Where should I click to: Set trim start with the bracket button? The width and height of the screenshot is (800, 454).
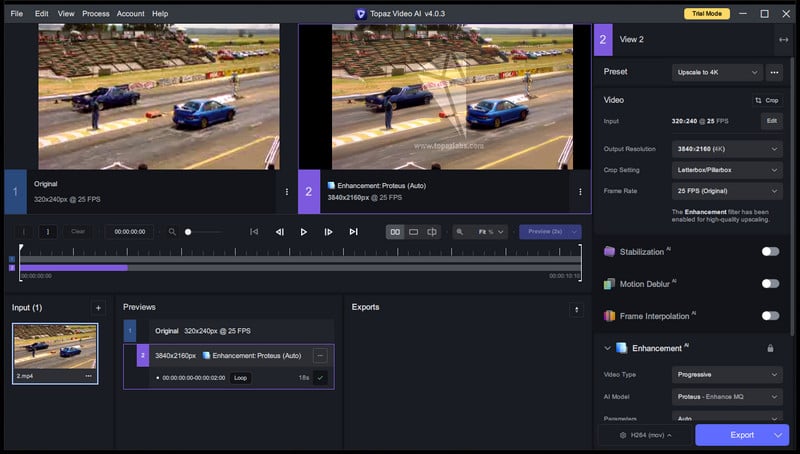tap(23, 232)
